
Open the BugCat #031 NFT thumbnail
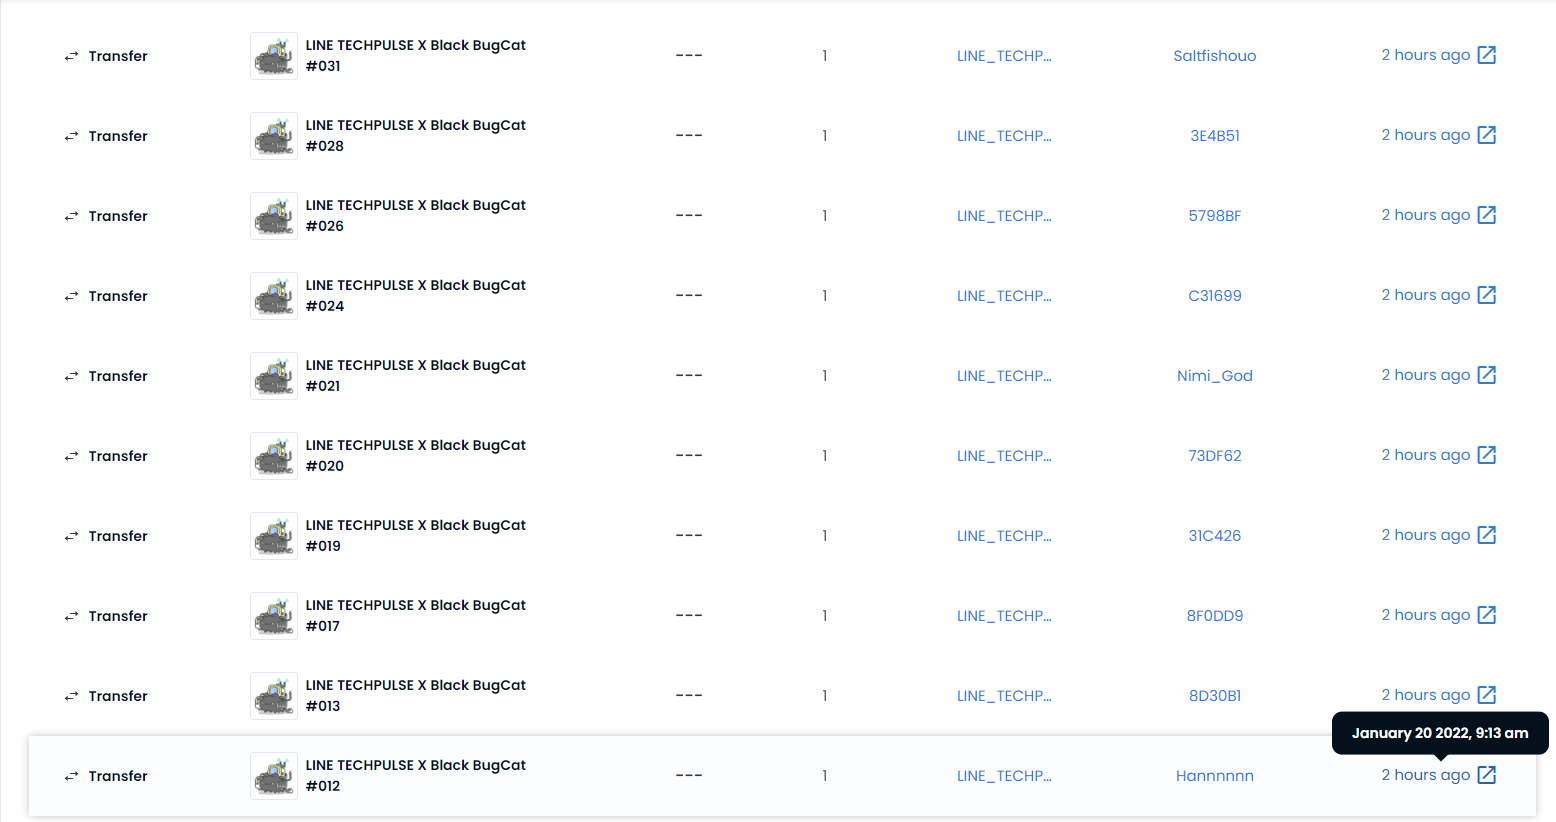click(274, 56)
